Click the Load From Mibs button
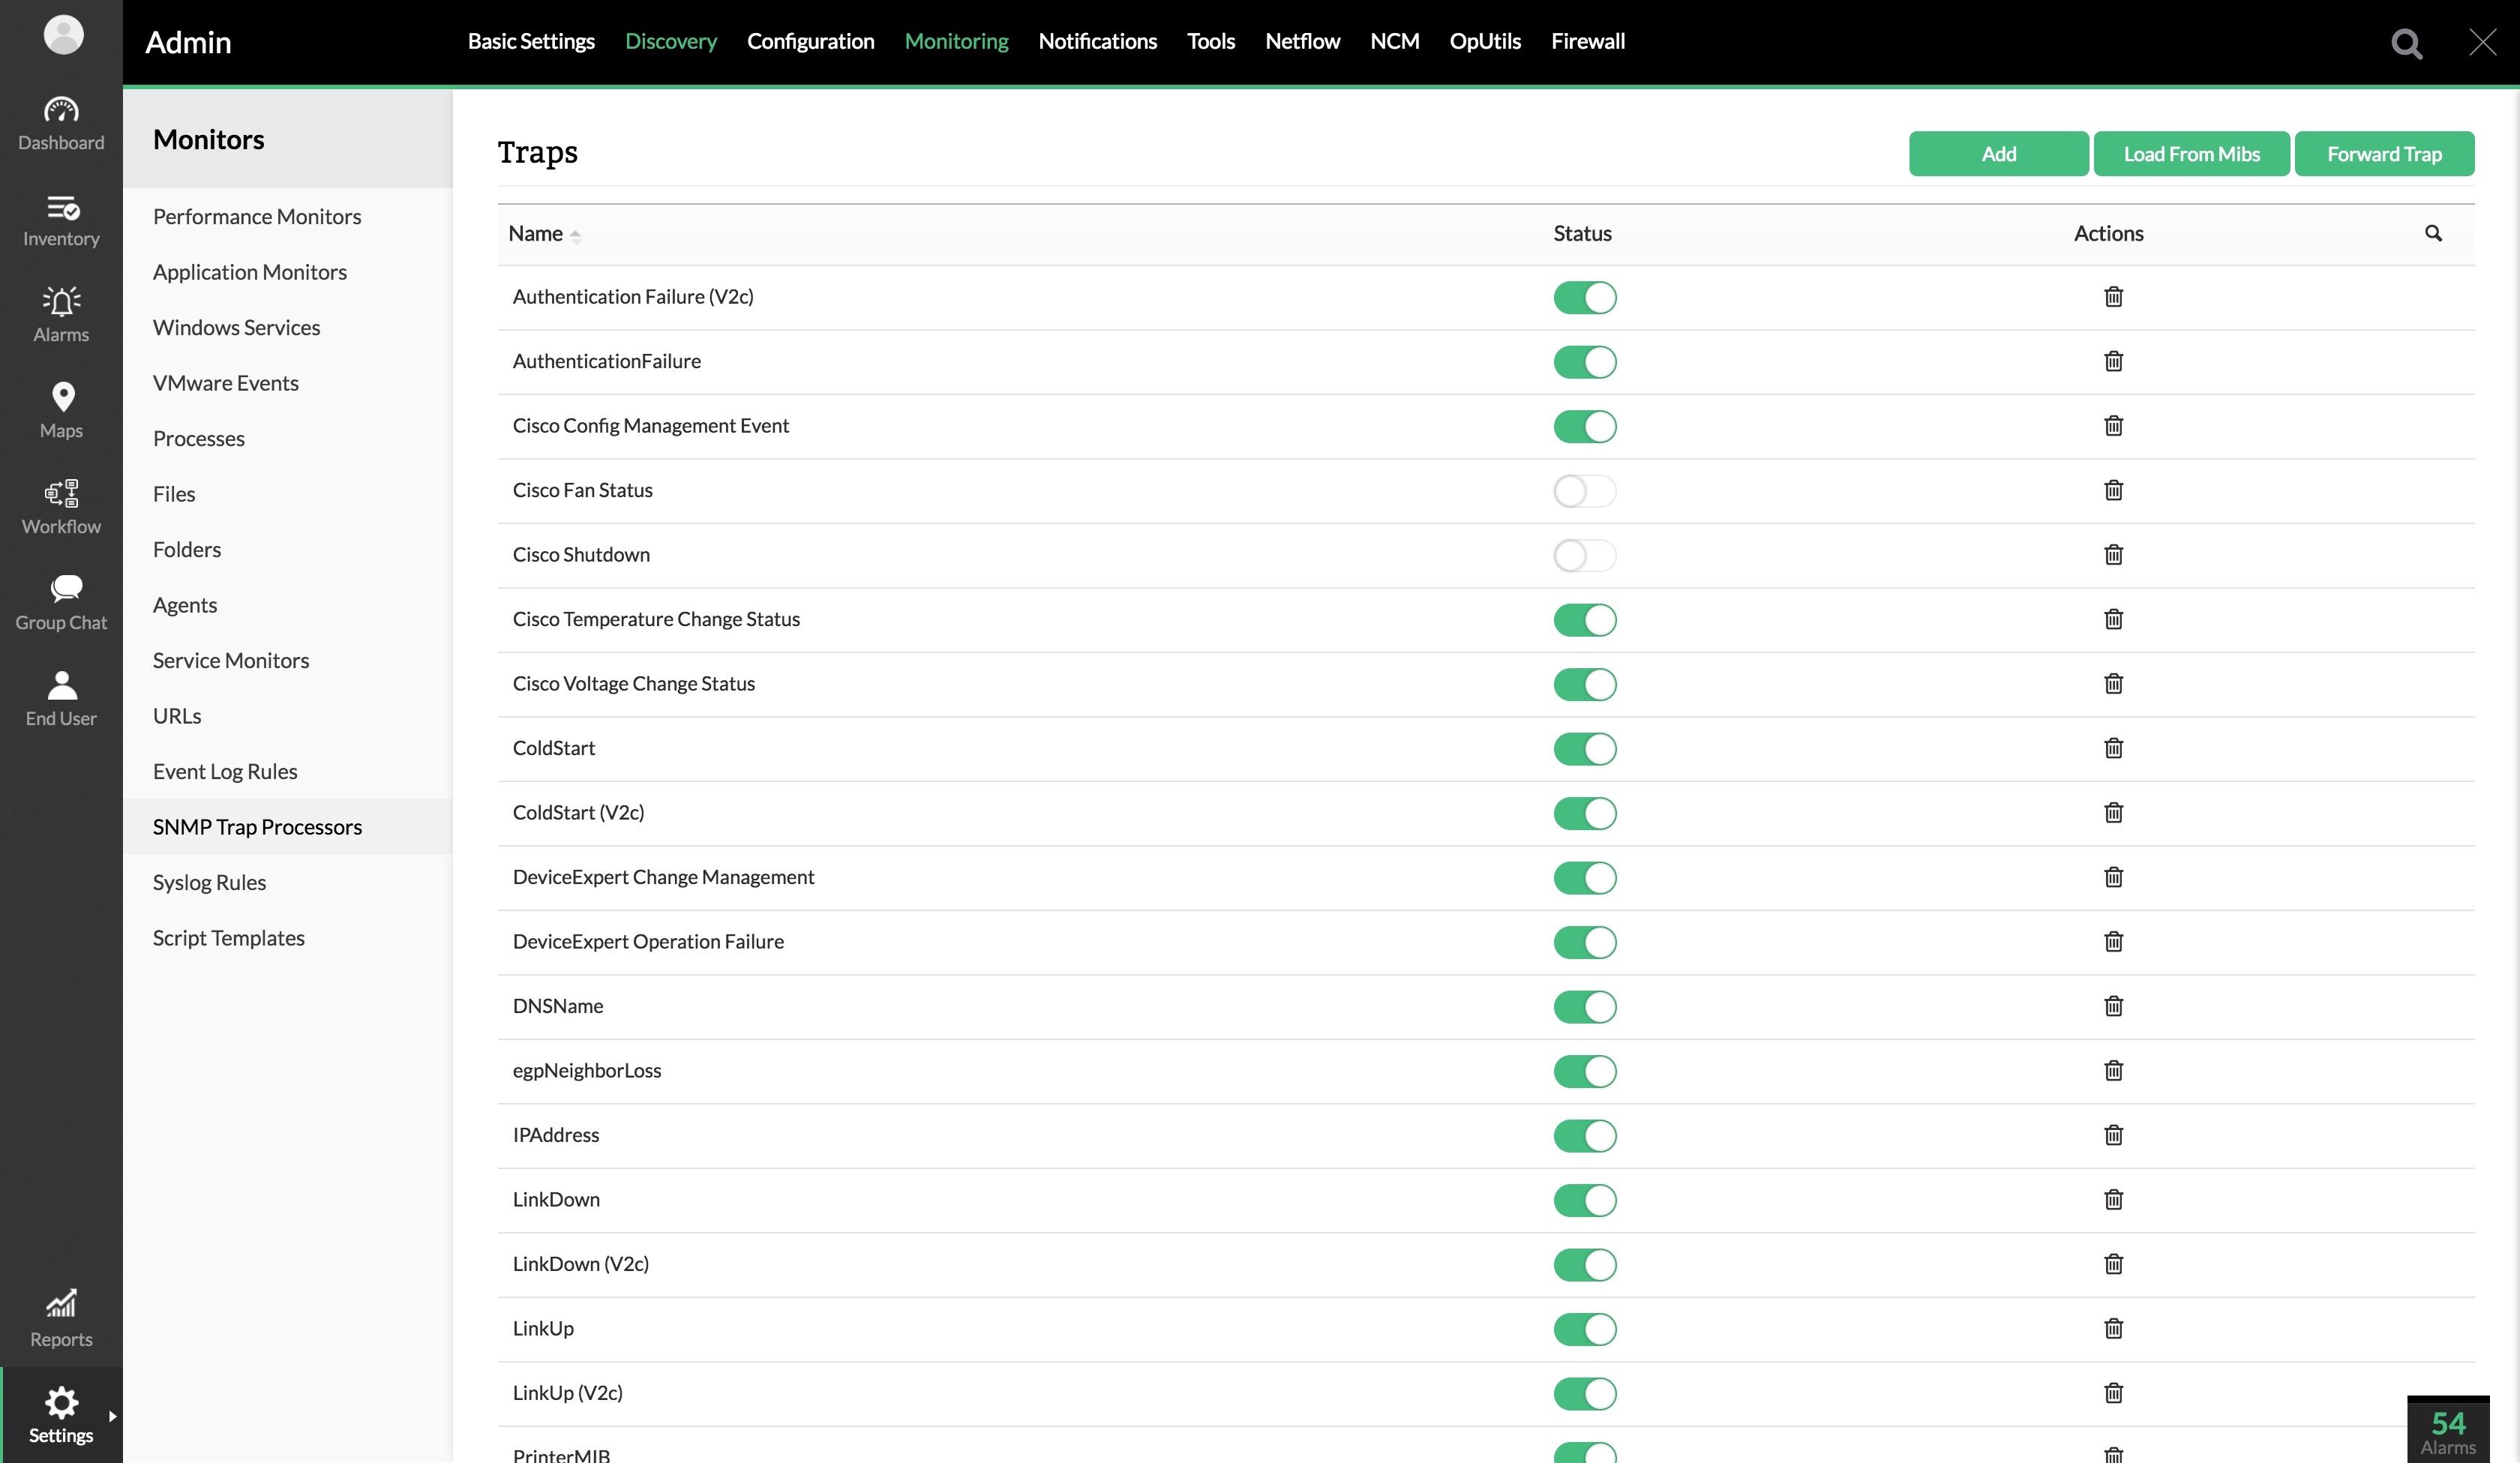Screen dimensions: 2520x1463 coord(2191,154)
